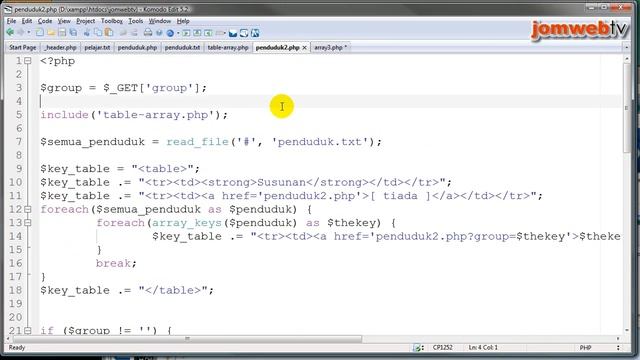The width and height of the screenshot is (640, 360).
Task: Click the dark blue envelope toolbar icon
Action: pos(233,33)
